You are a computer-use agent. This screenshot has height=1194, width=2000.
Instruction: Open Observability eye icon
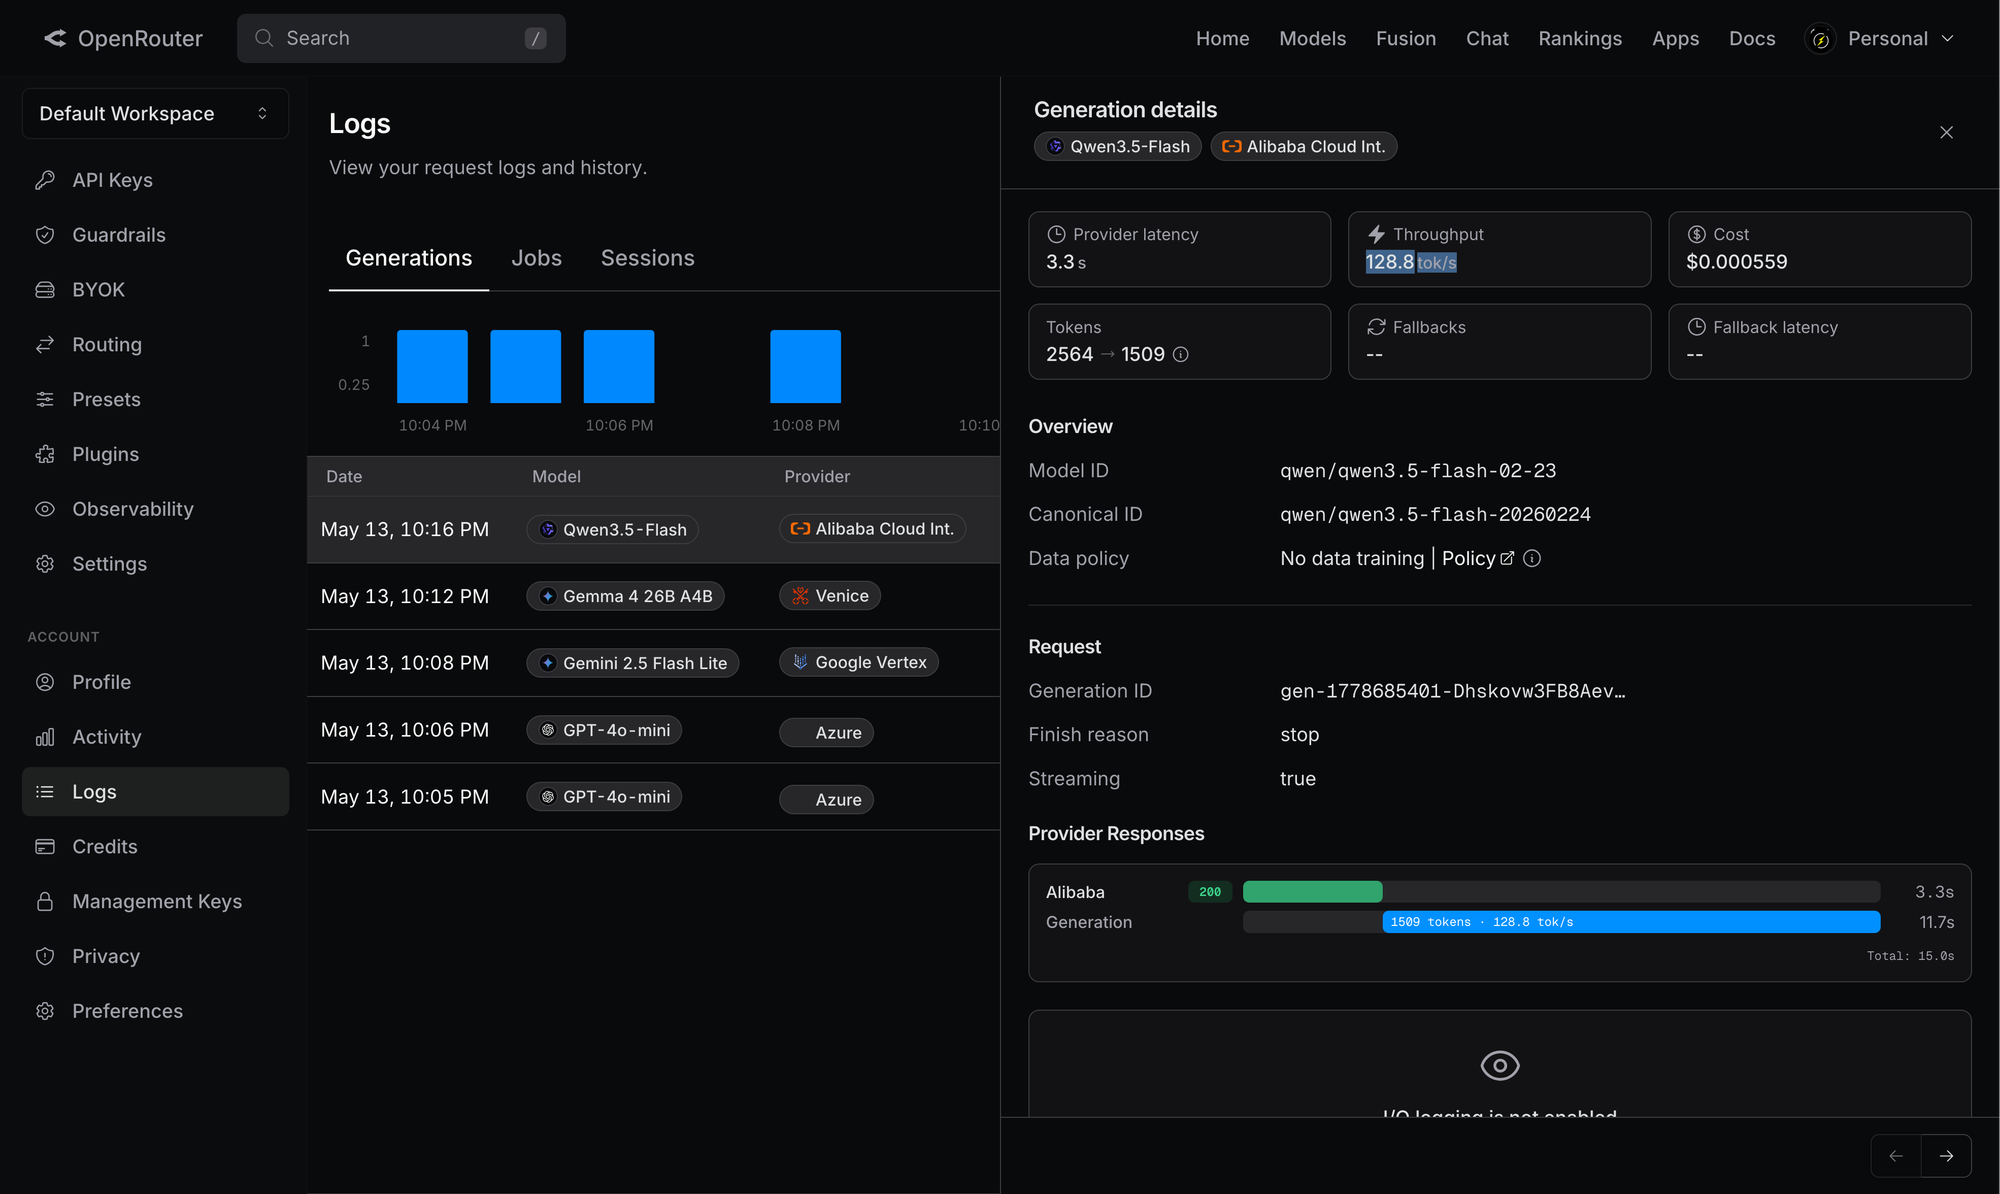[45, 509]
